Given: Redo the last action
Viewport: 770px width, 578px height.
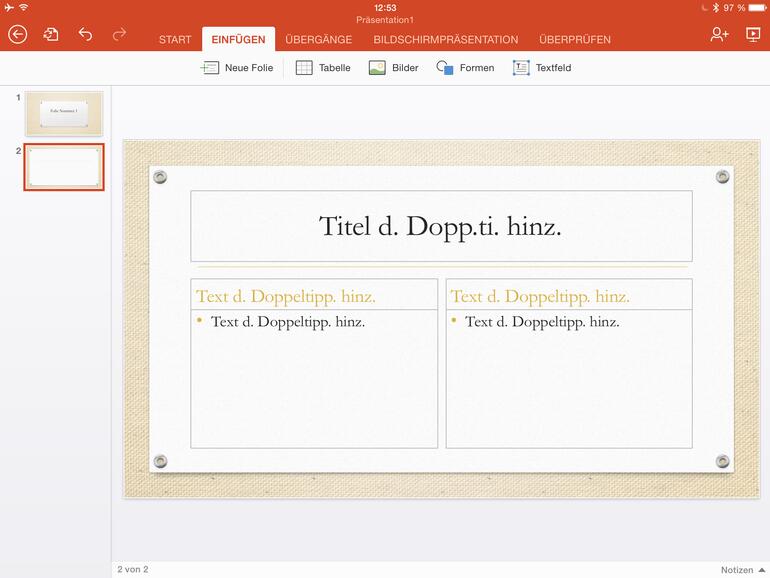Looking at the screenshot, I should coord(119,35).
